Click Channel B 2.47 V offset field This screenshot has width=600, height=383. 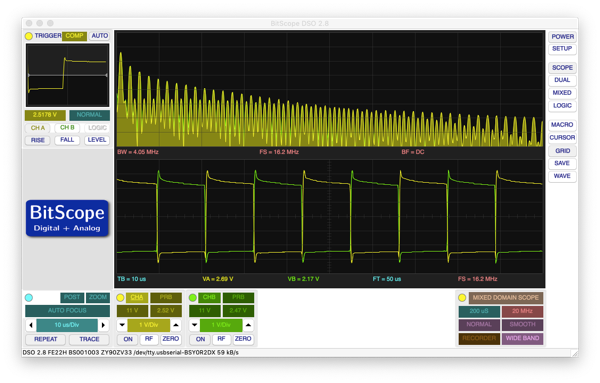[238, 311]
